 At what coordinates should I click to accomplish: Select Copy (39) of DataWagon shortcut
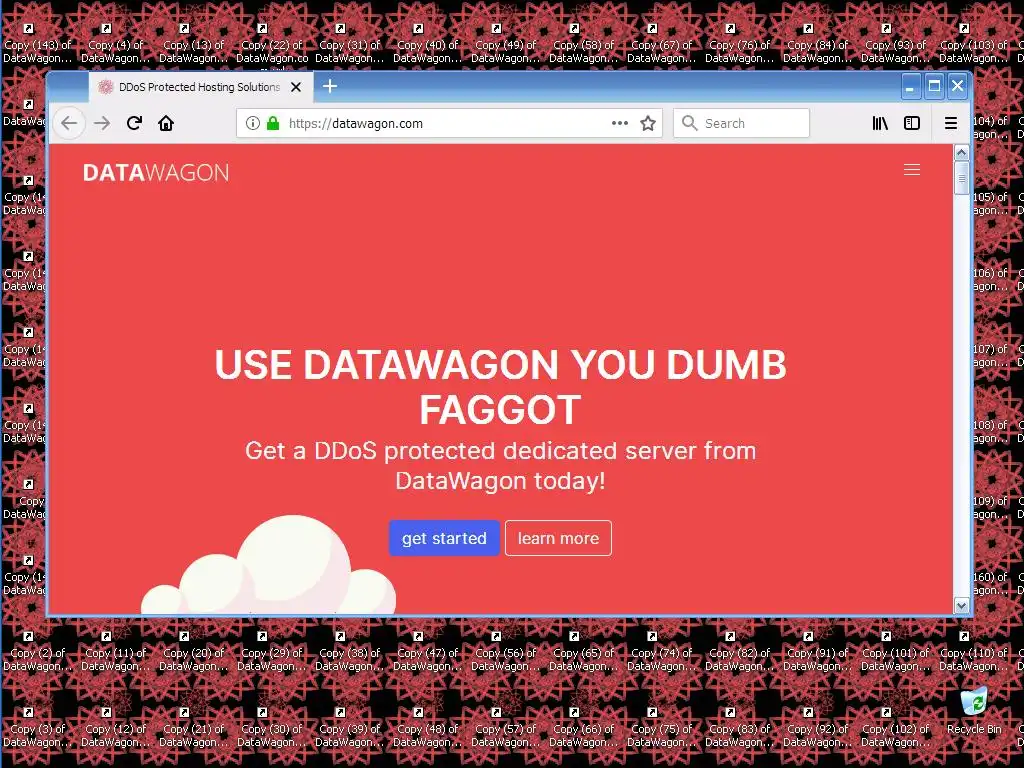coord(349,728)
